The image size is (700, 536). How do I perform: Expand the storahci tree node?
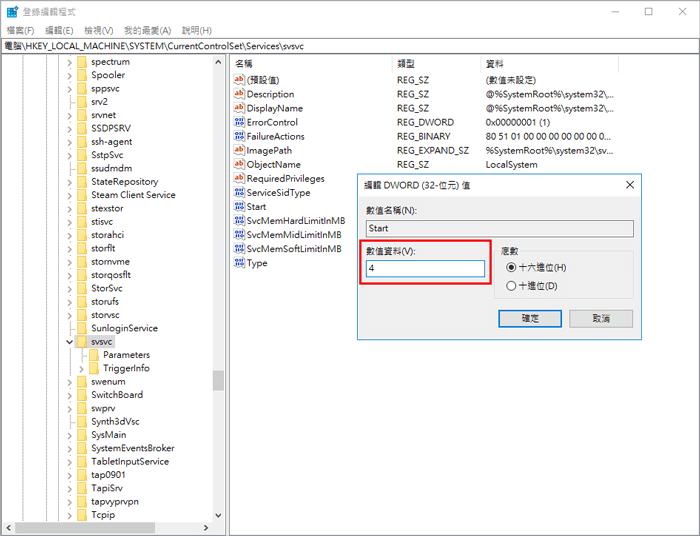[x=69, y=235]
